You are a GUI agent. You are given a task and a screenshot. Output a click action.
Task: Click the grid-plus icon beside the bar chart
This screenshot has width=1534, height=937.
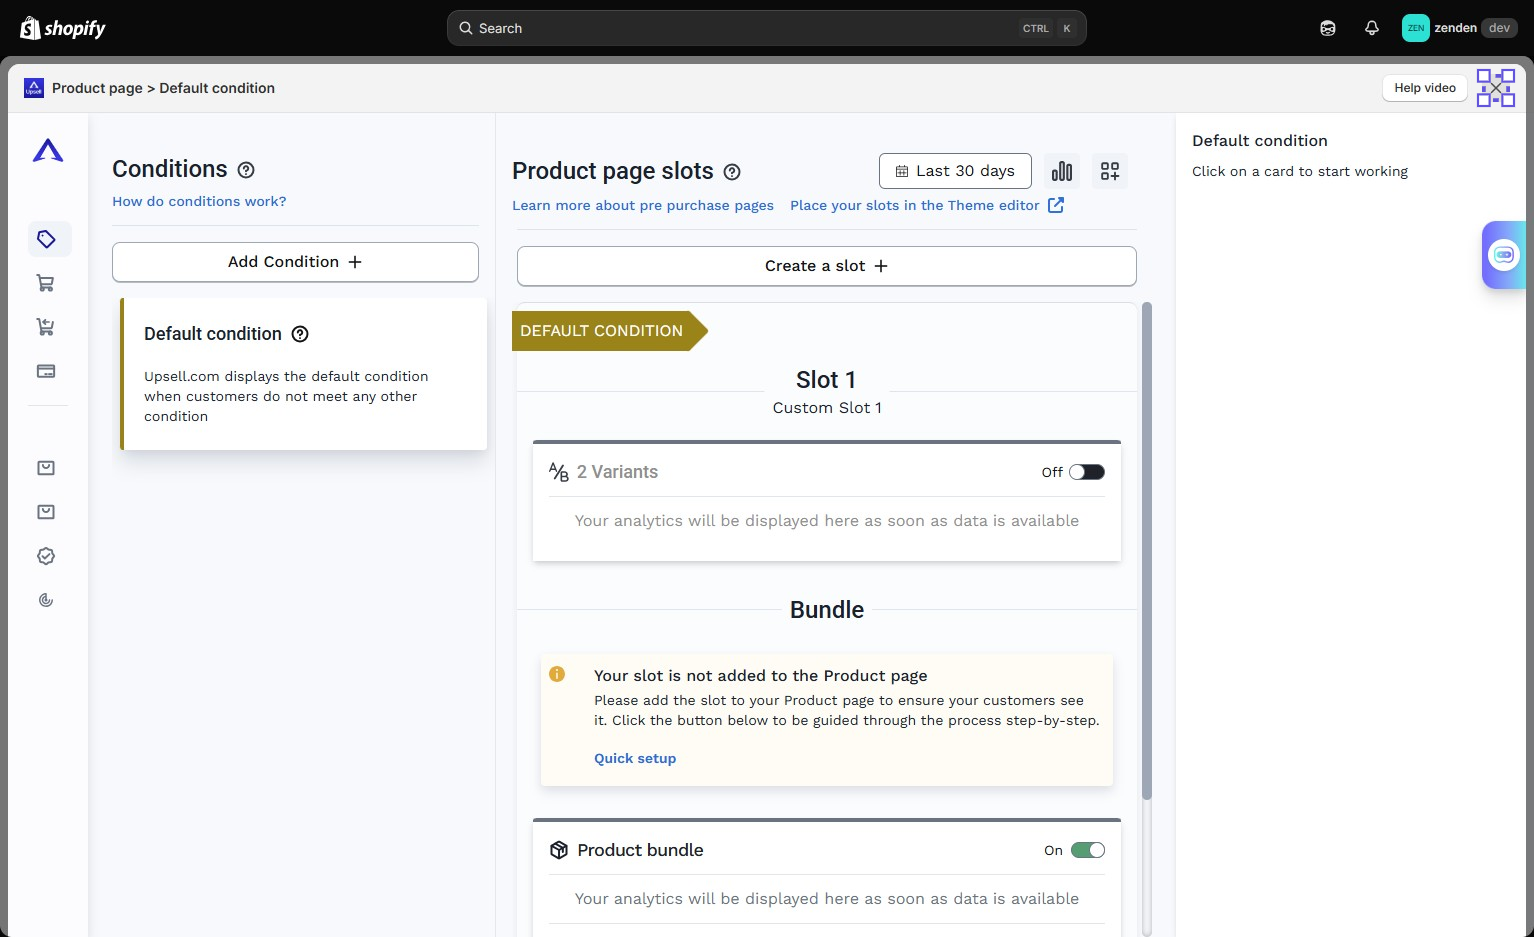(1110, 171)
